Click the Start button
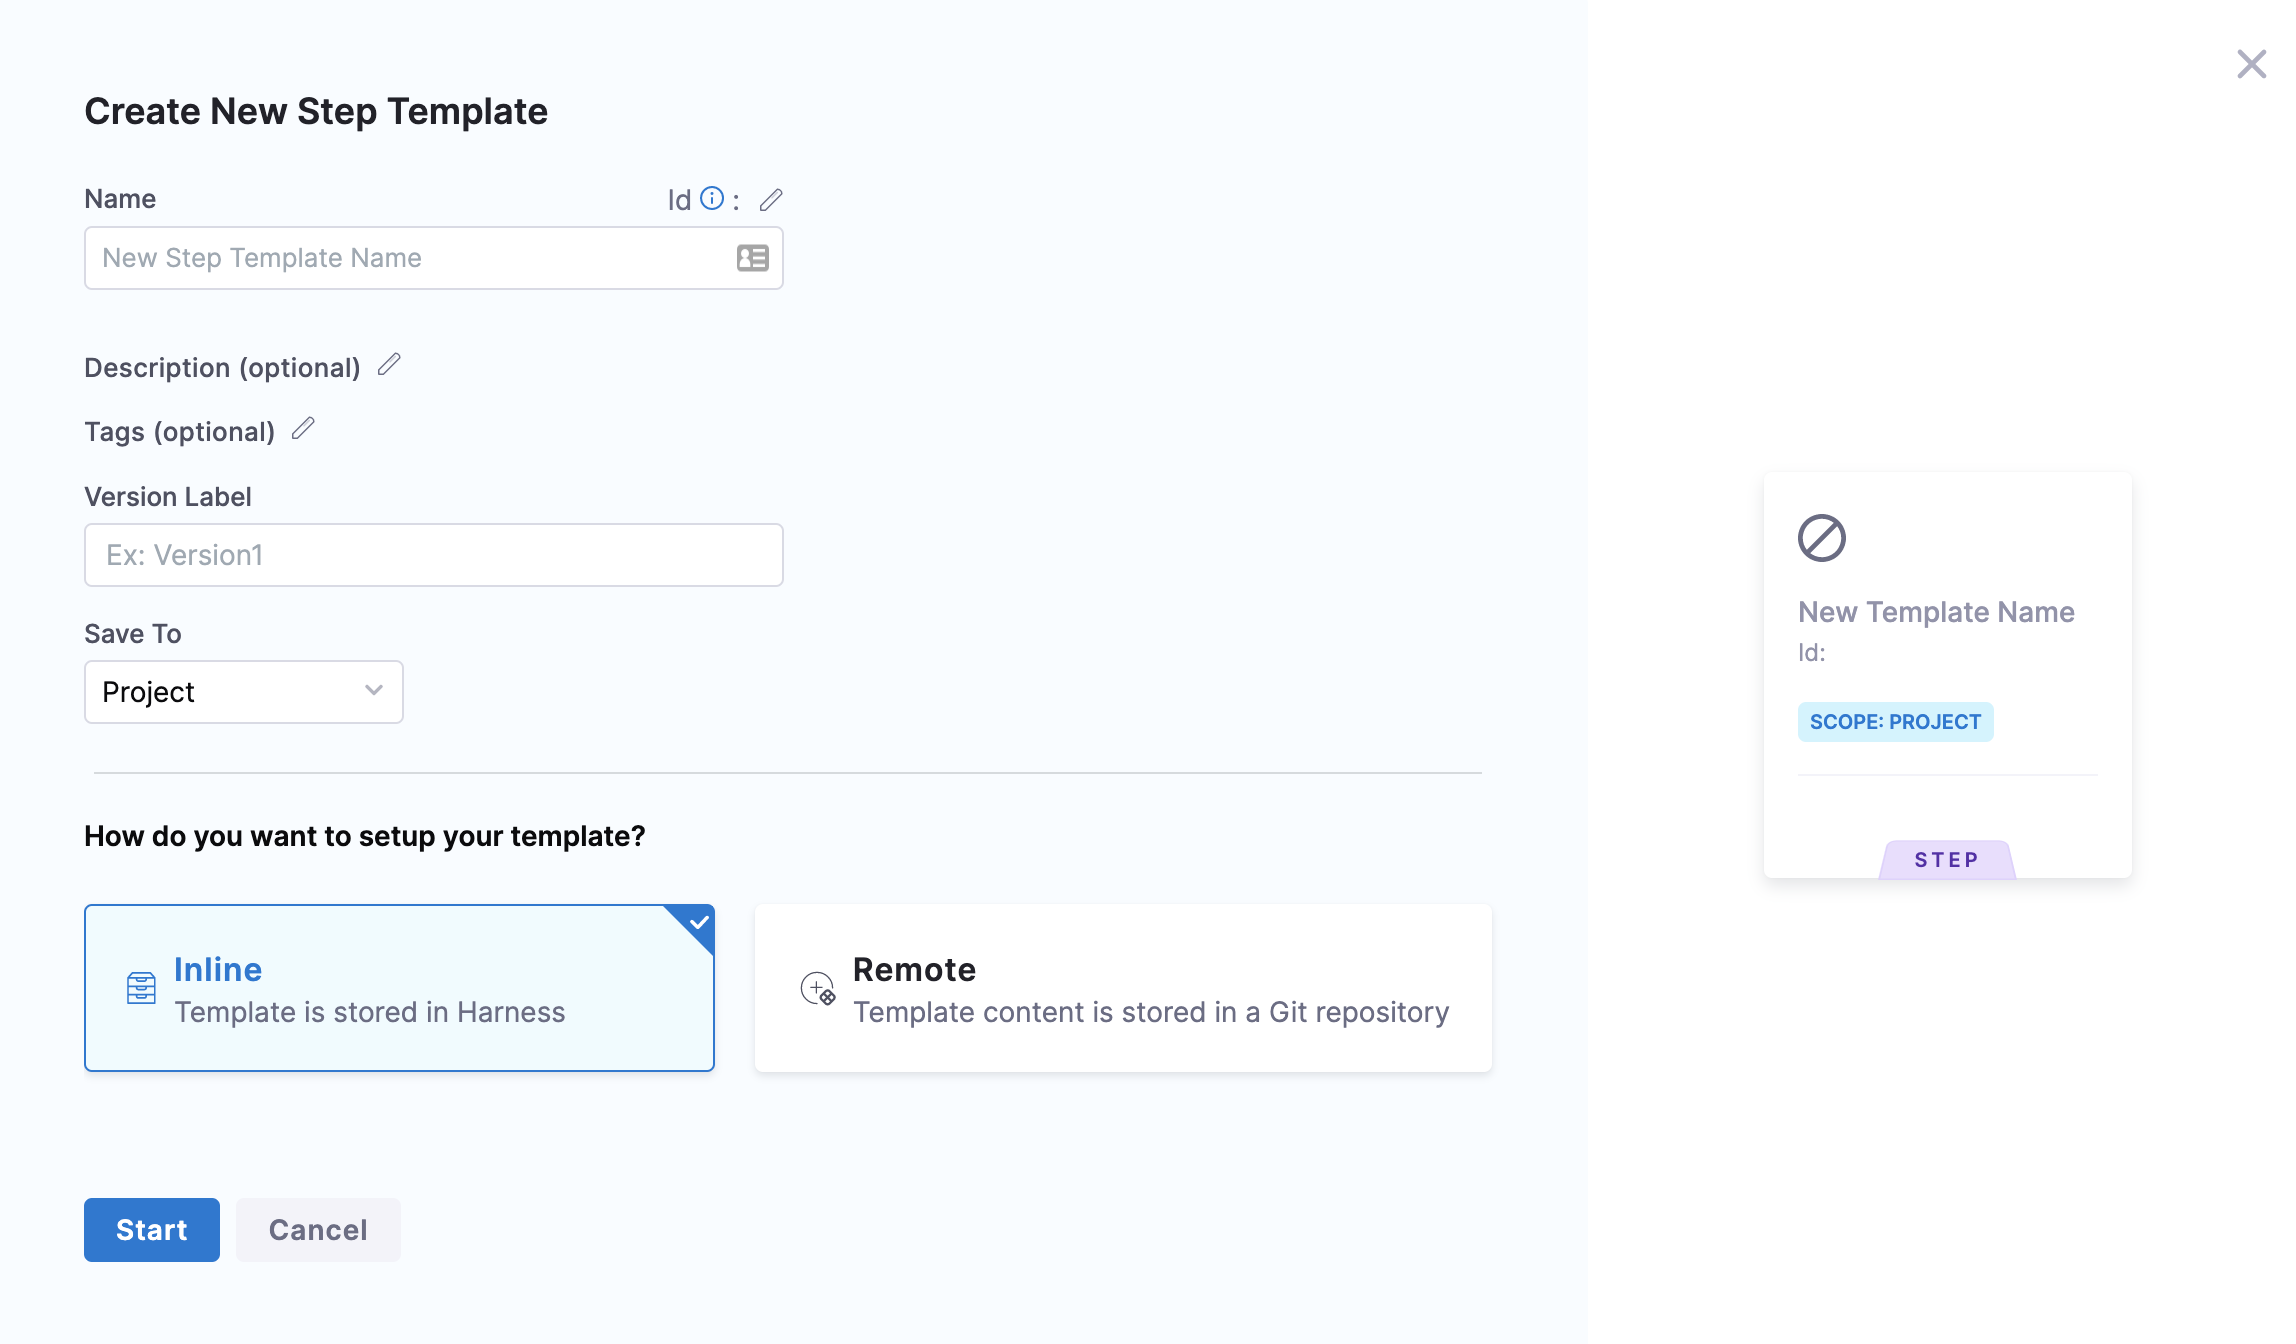2296x1344 pixels. coord(151,1229)
